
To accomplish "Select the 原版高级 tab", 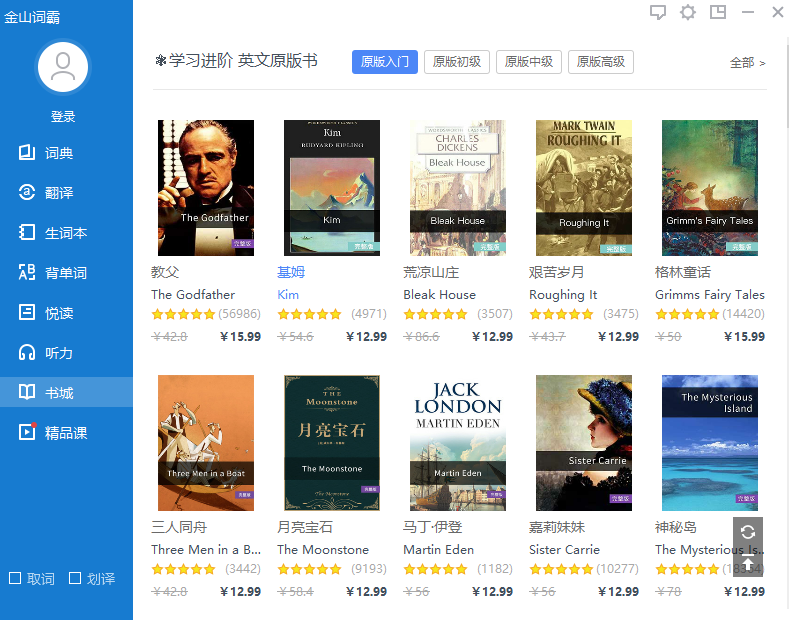I will pos(600,62).
